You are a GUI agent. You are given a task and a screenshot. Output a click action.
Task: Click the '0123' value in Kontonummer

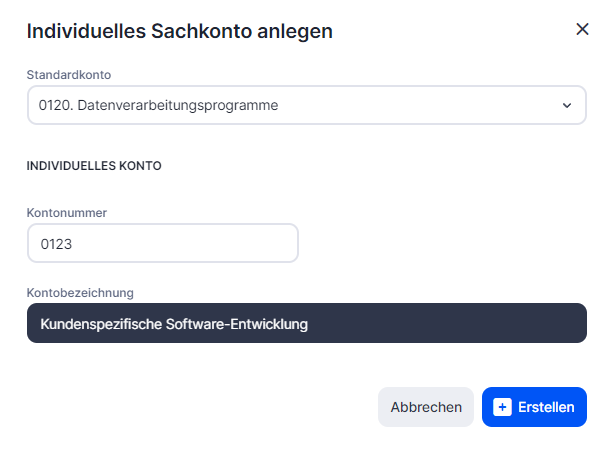[57, 243]
